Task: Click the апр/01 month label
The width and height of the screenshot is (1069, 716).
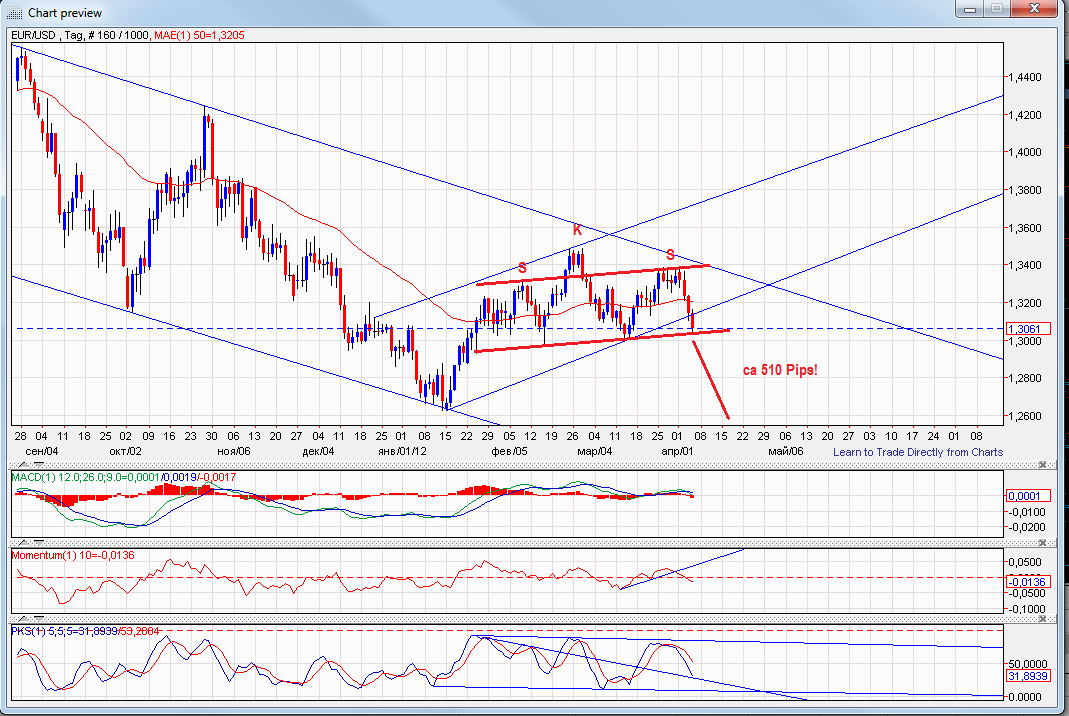Action: [x=677, y=451]
